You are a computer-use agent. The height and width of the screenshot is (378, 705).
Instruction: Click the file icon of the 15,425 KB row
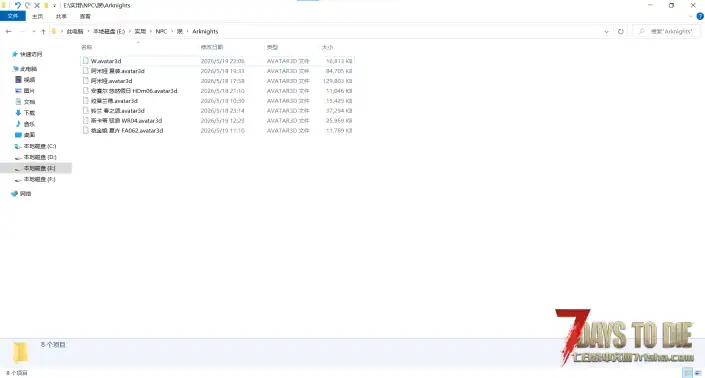[86, 100]
